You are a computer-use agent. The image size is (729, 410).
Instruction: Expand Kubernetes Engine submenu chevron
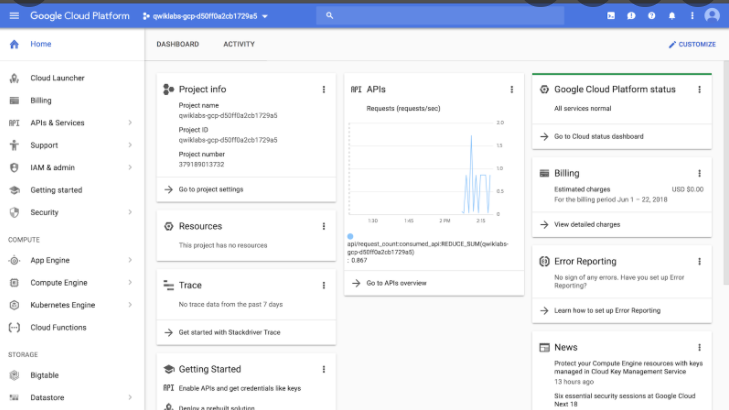pos(130,305)
